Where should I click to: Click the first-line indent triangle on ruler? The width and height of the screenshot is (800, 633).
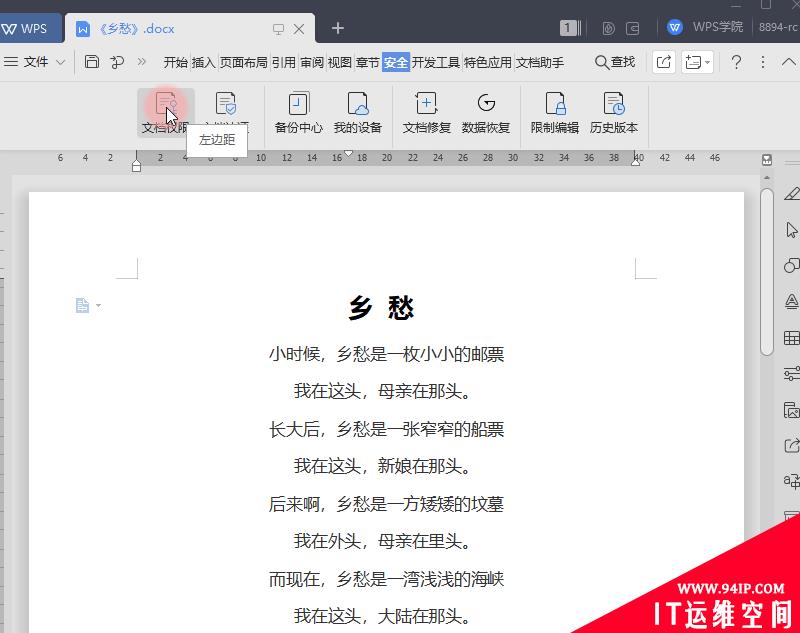tap(348, 153)
